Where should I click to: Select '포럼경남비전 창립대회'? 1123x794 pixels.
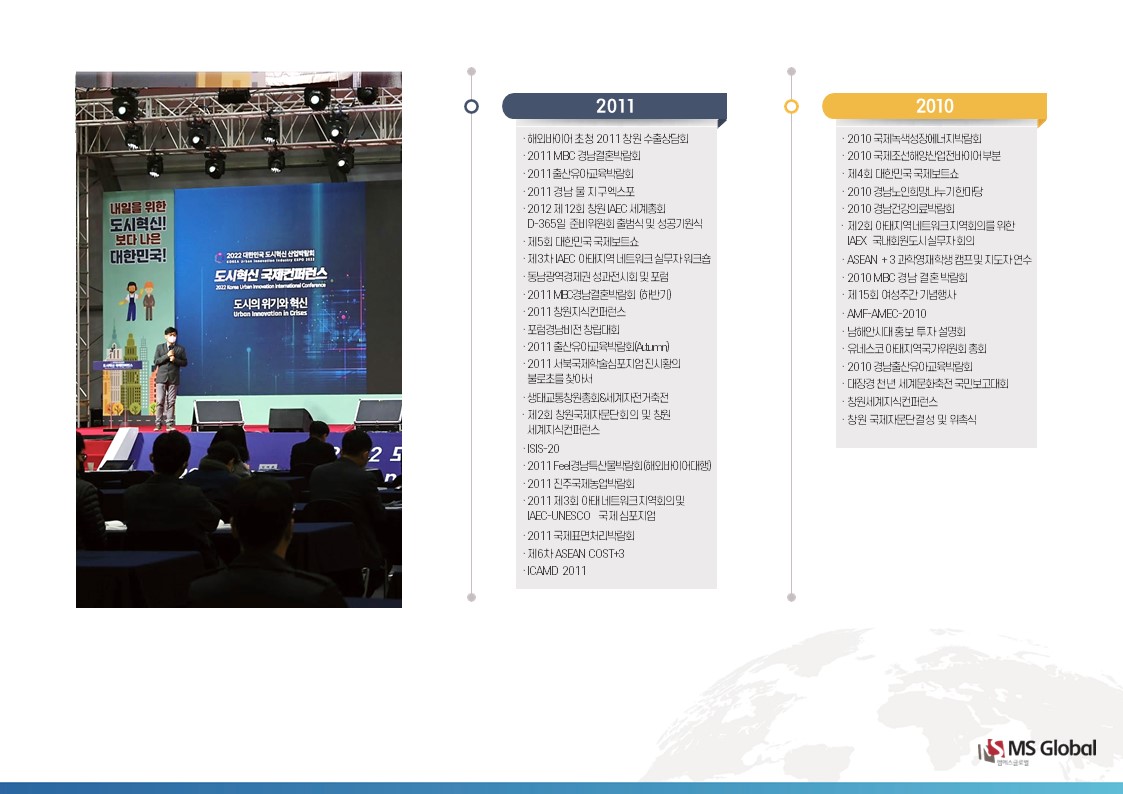pyautogui.click(x=573, y=330)
